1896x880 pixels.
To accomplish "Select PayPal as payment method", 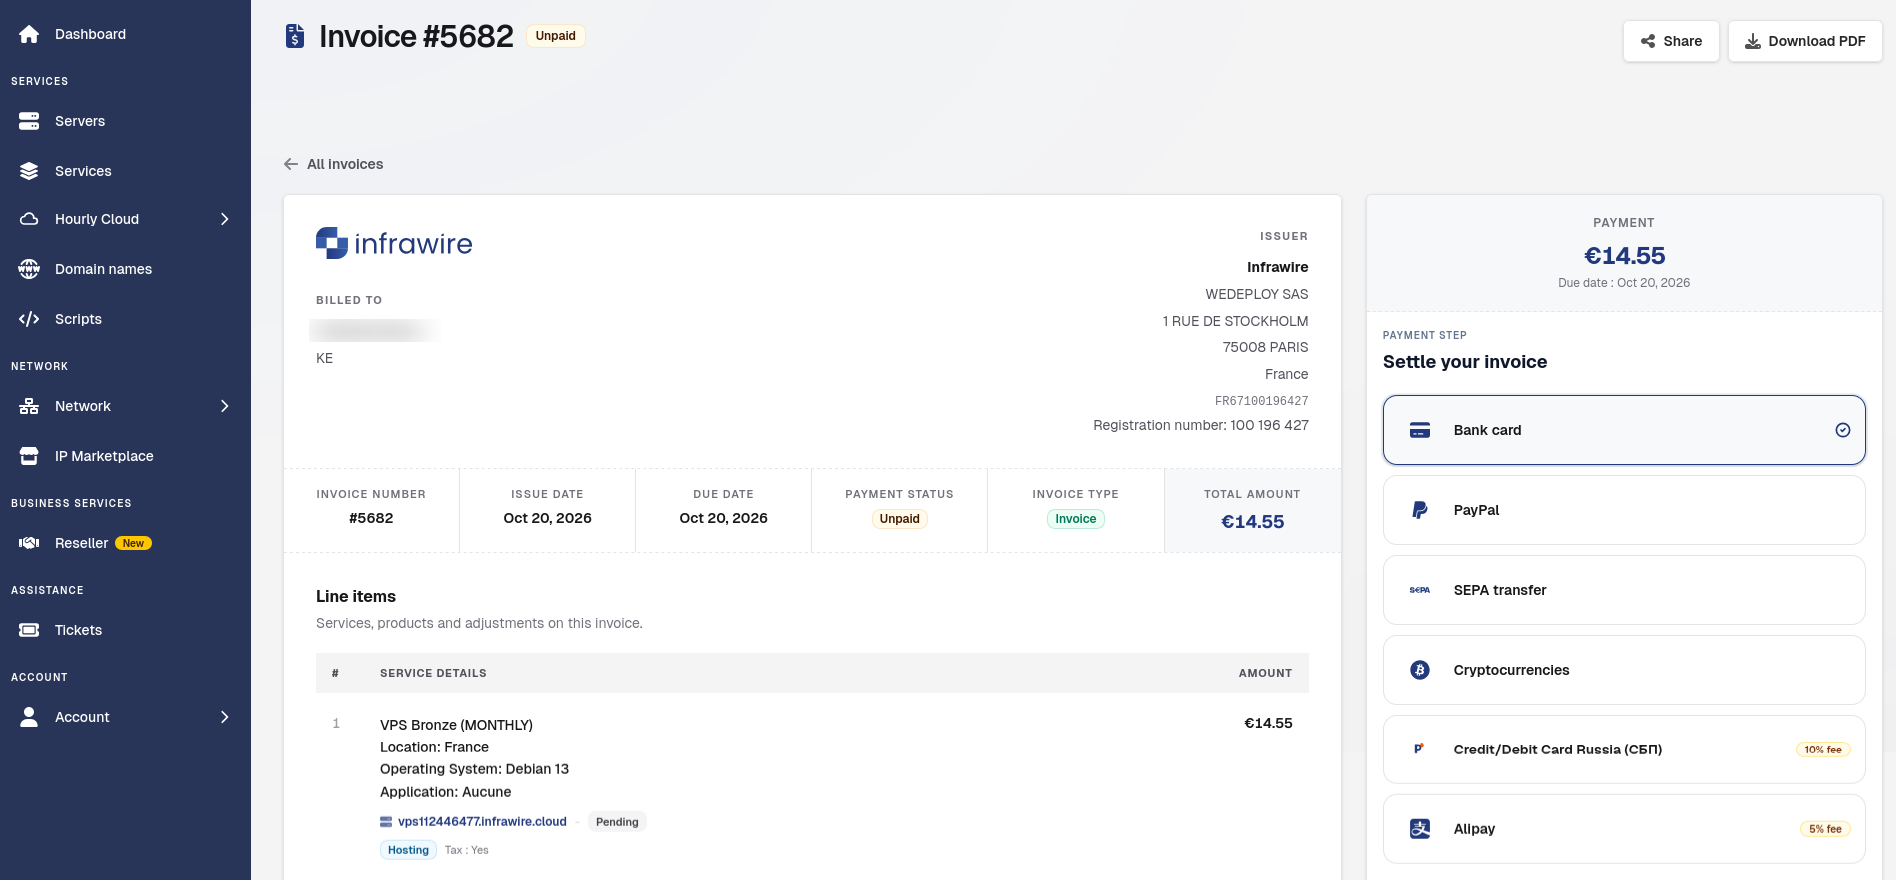I will (x=1624, y=510).
